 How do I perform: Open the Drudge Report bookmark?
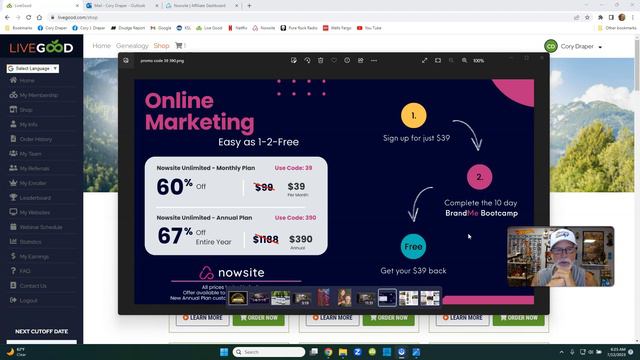tap(128, 28)
